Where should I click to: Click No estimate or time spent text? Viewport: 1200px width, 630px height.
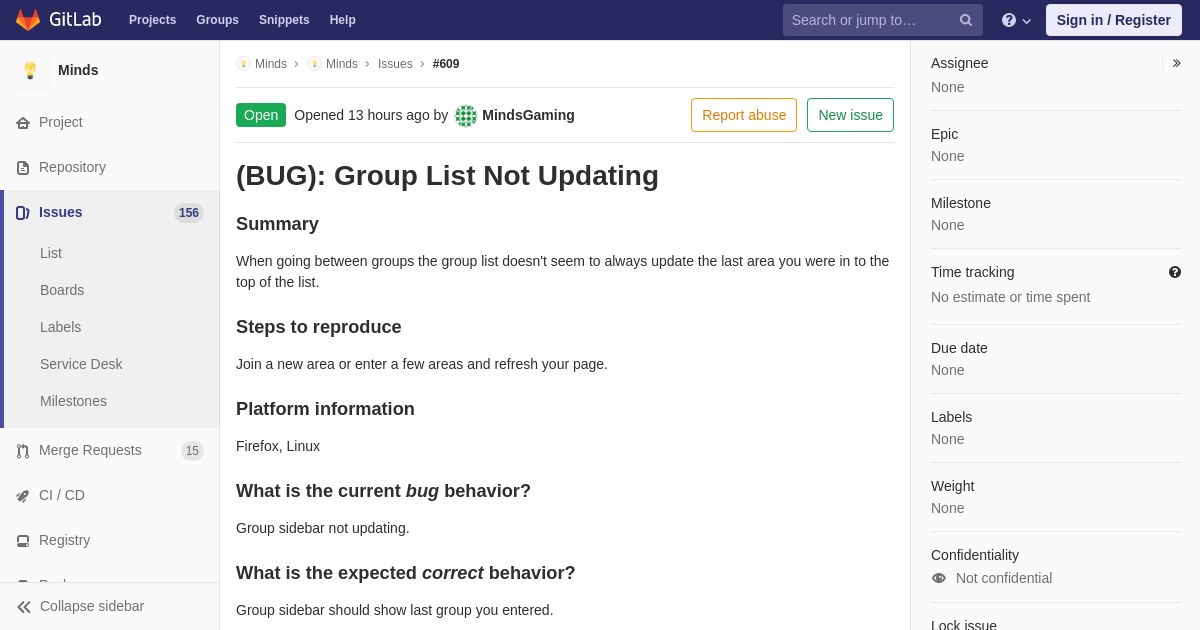1010,297
